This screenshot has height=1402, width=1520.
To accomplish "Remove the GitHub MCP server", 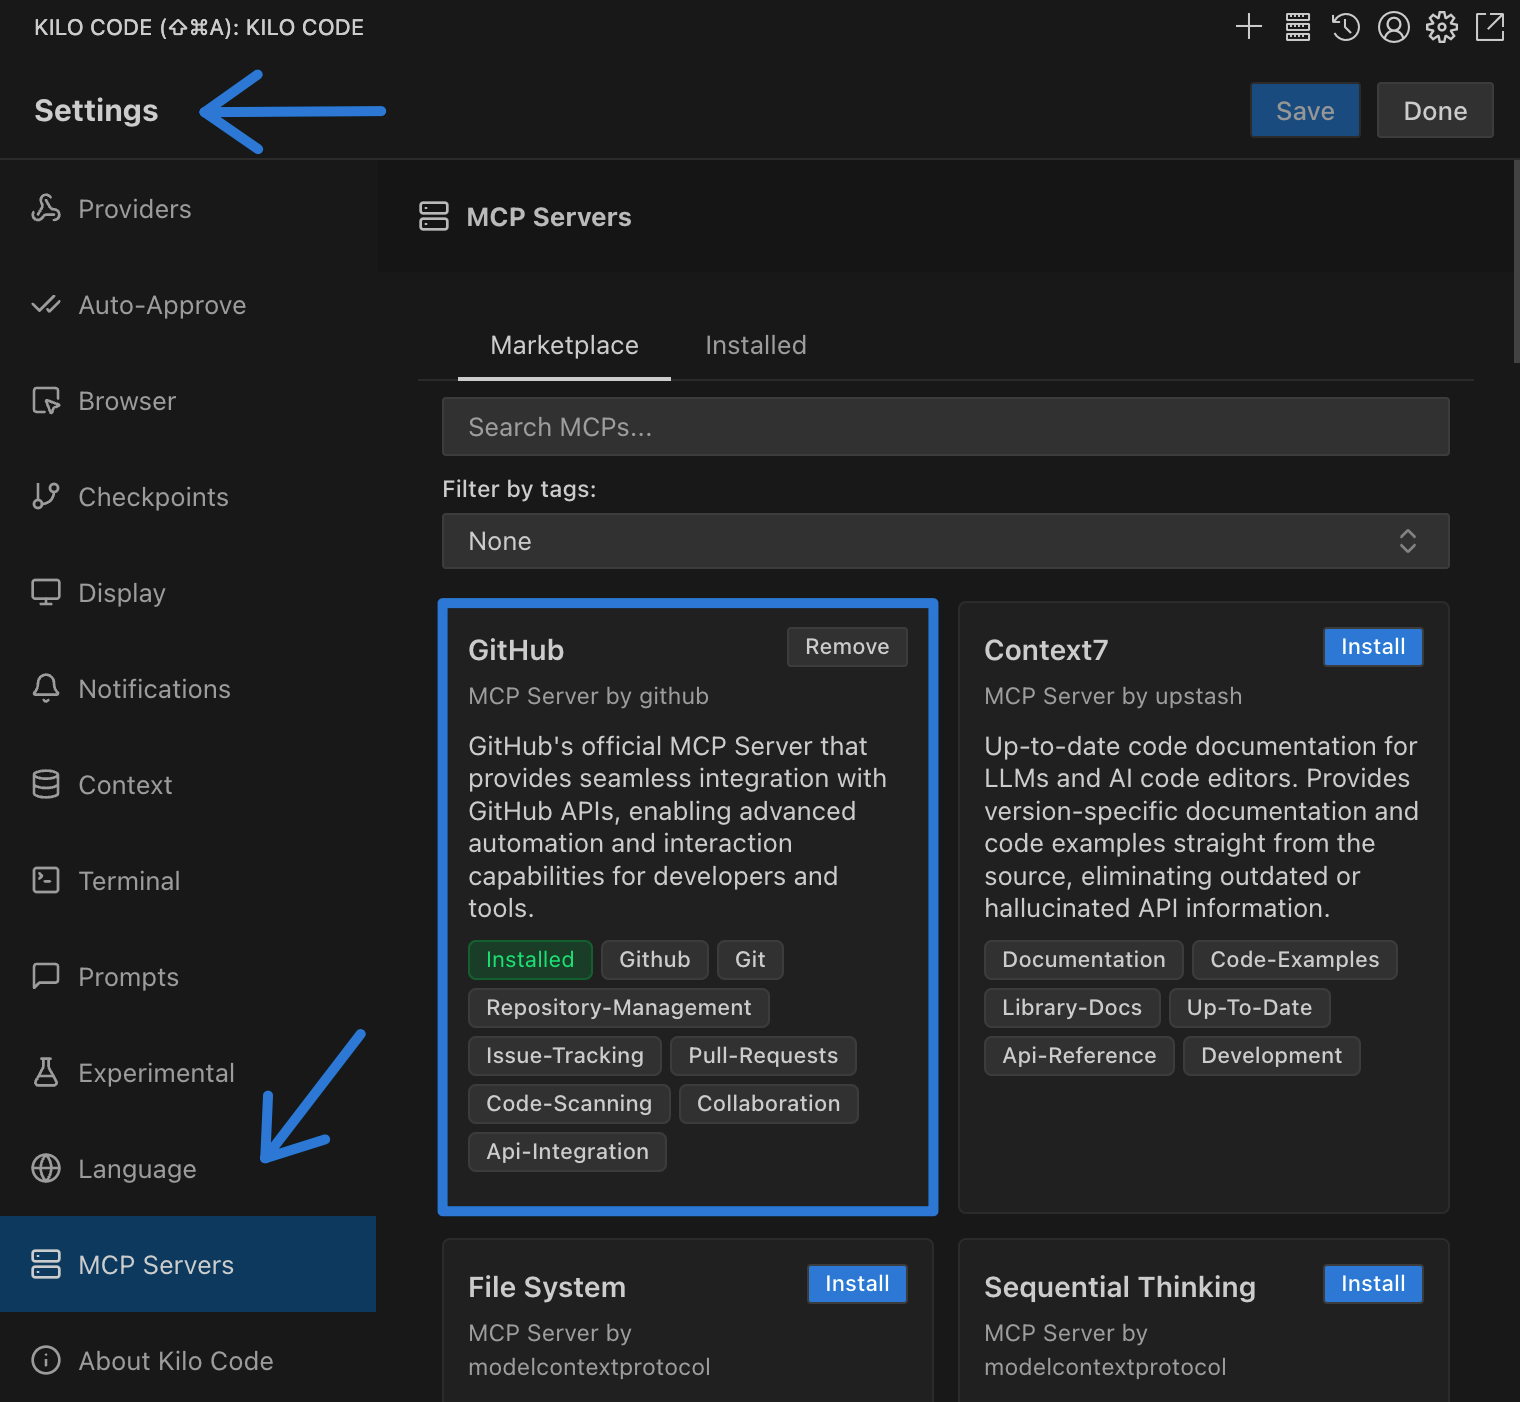I will coord(847,647).
